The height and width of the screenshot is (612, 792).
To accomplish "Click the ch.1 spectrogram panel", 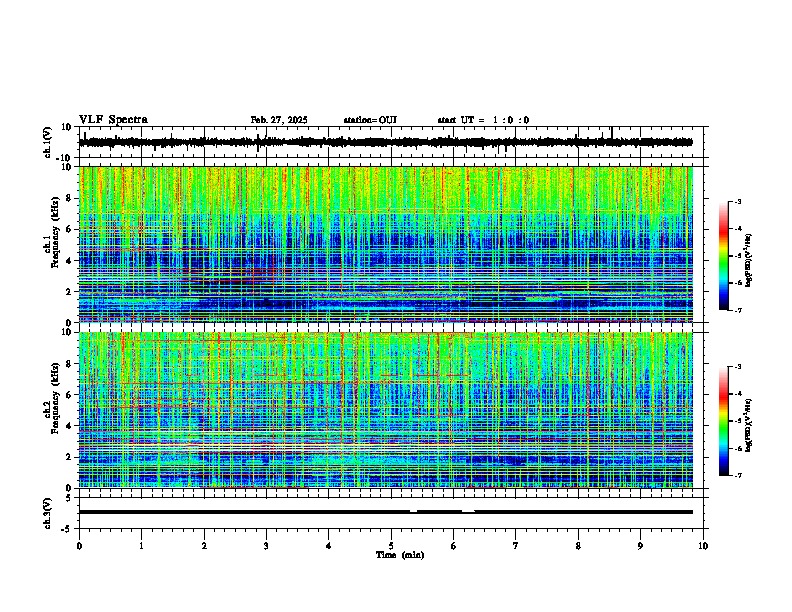I will pyautogui.click(x=386, y=244).
